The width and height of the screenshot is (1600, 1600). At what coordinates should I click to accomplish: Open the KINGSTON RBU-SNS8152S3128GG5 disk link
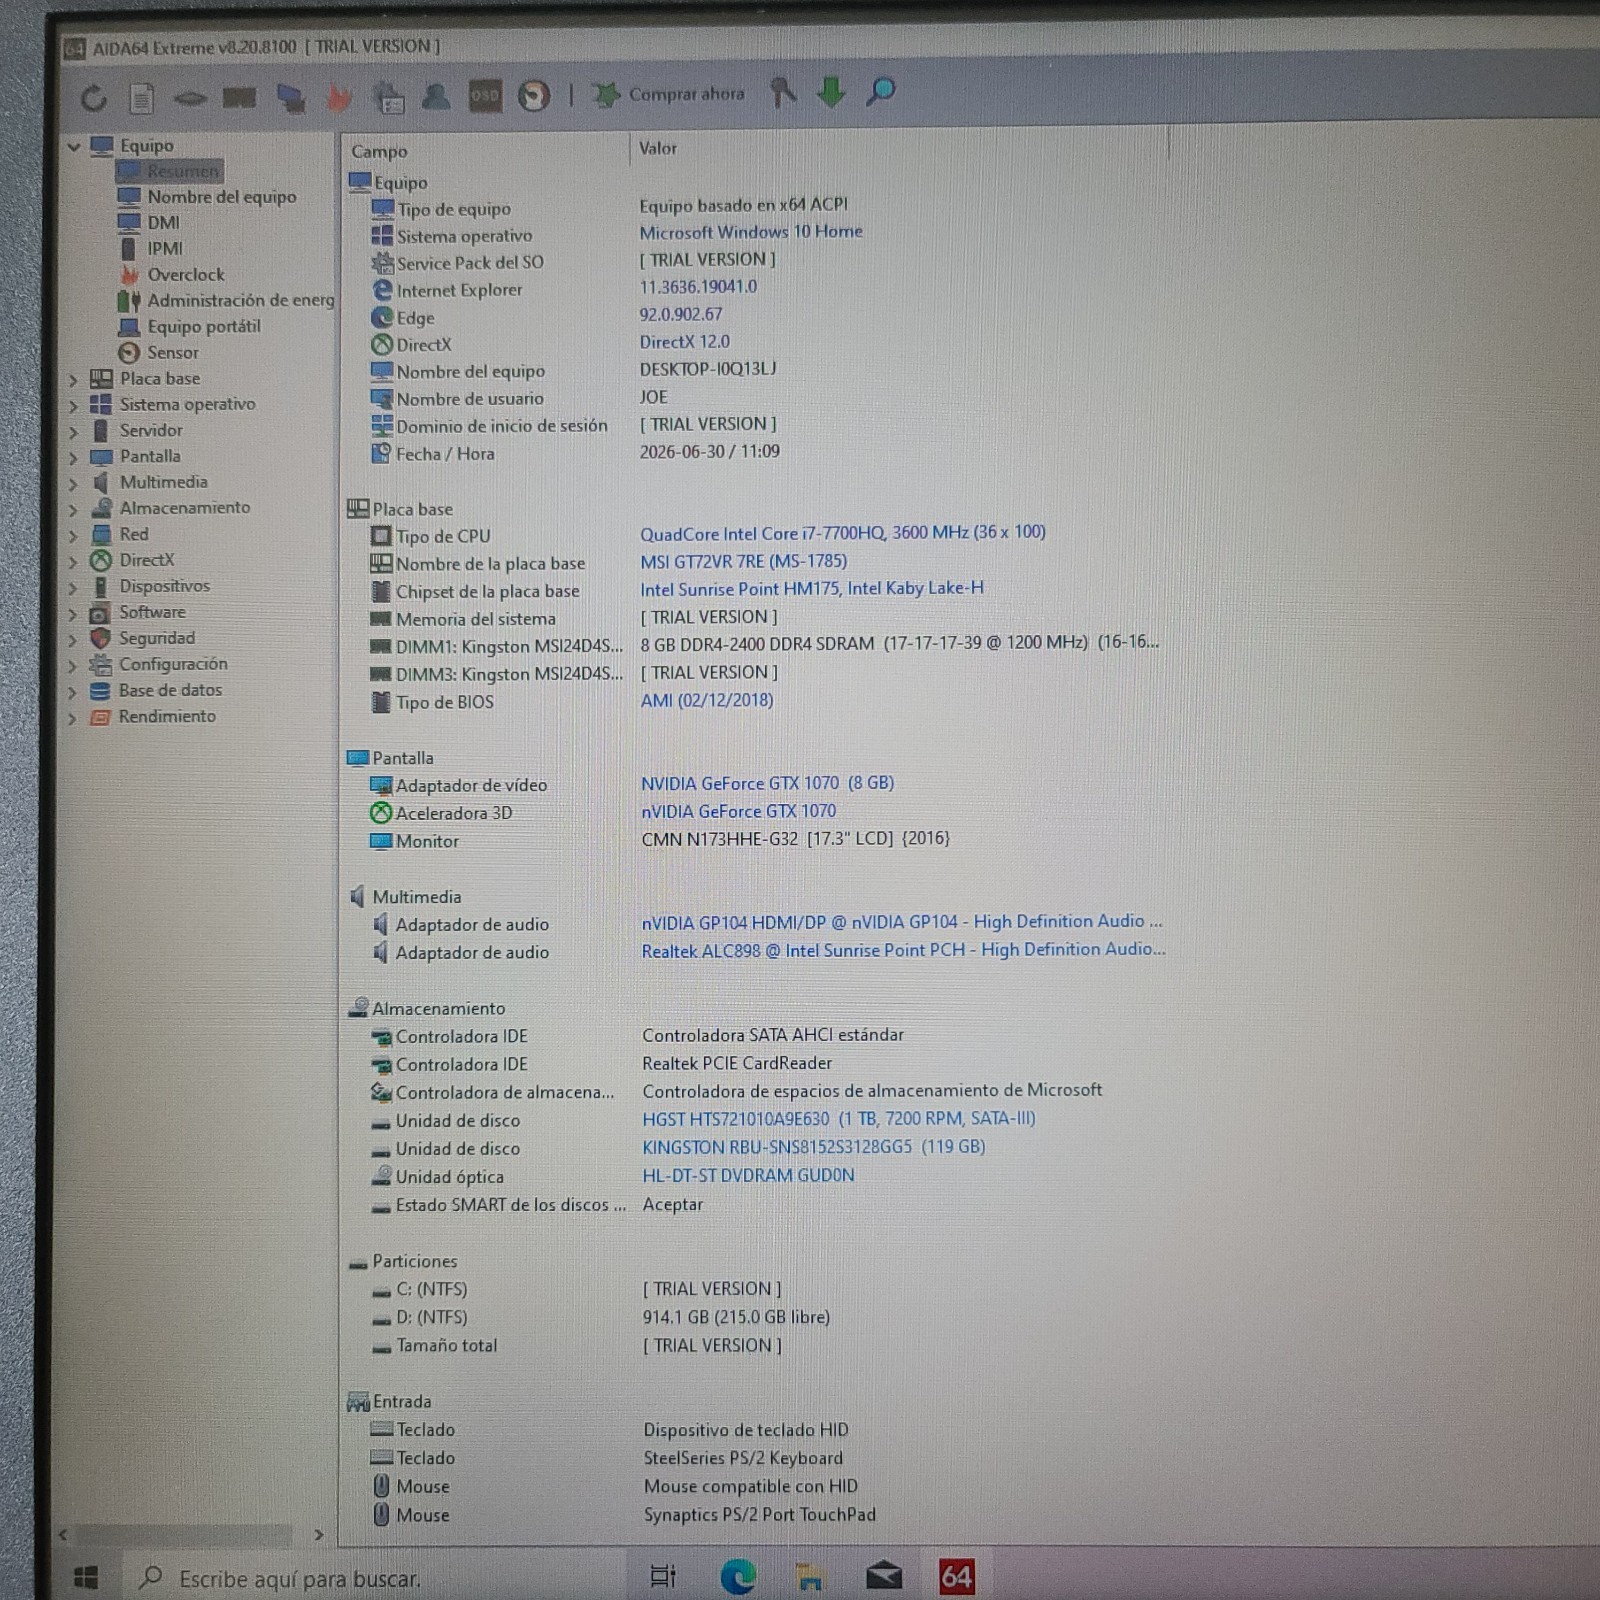(814, 1147)
